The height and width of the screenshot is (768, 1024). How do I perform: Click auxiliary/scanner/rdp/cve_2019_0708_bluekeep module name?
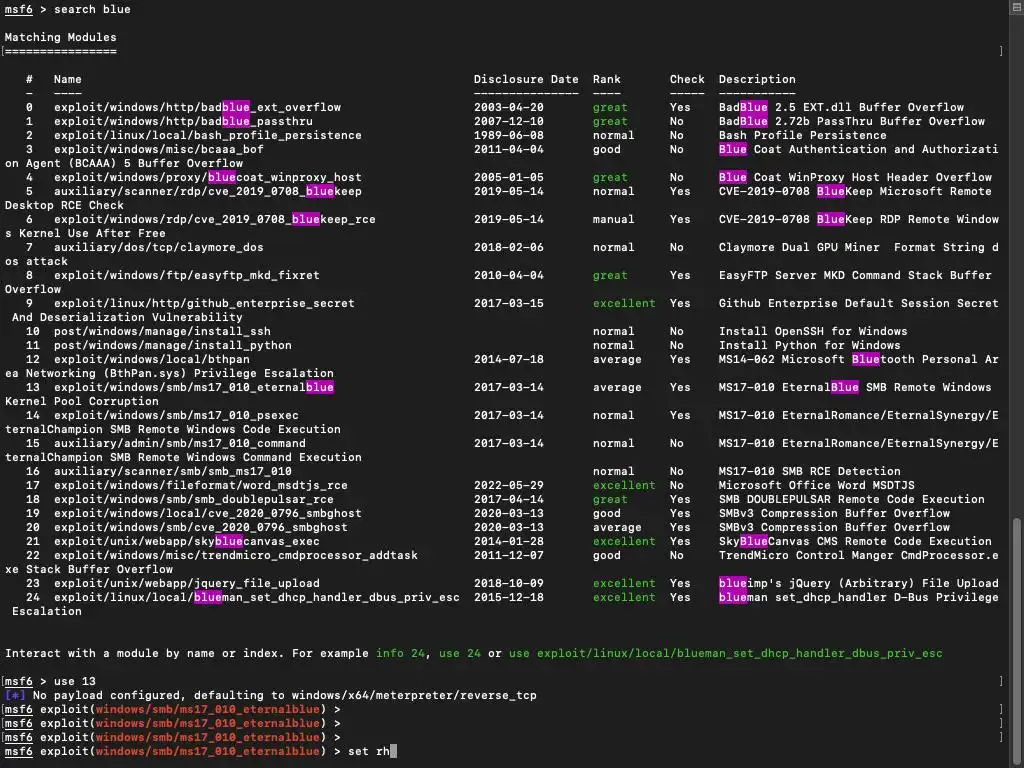(208, 191)
